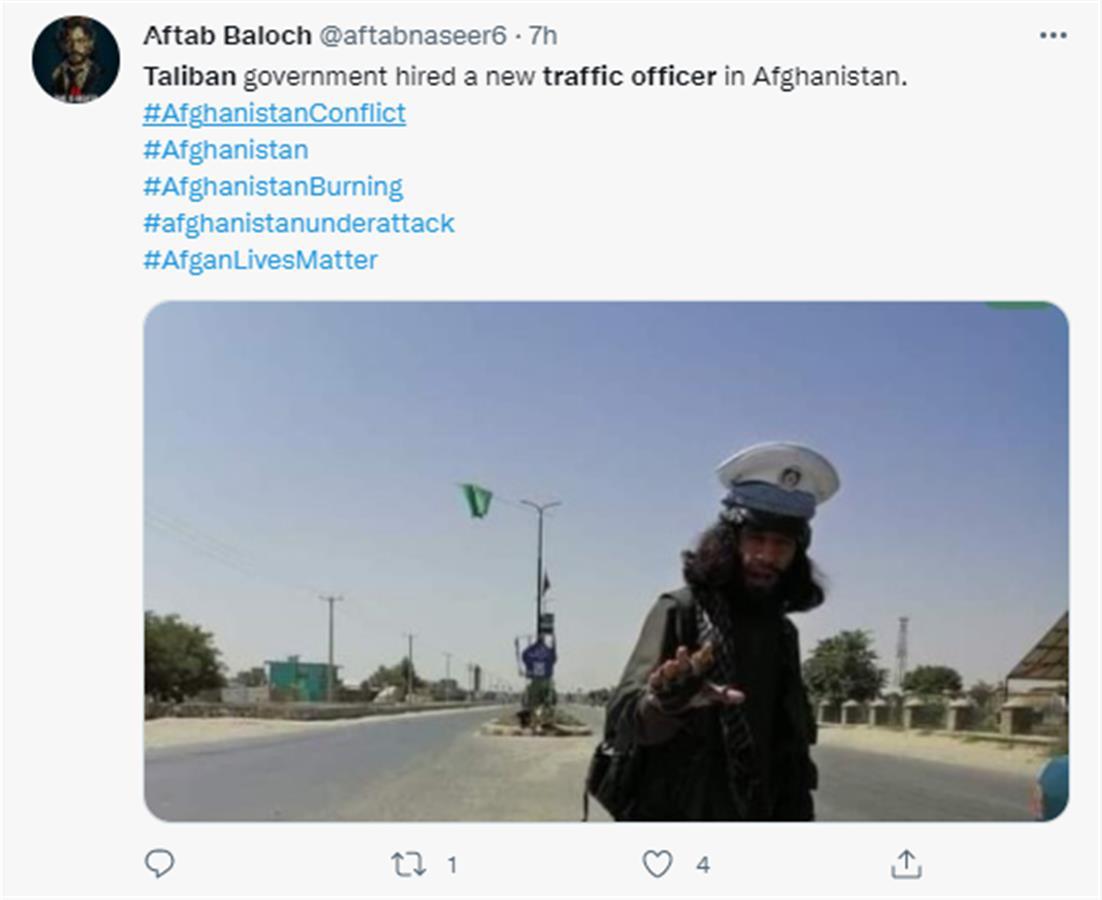Click the 7h timestamp
1102x900 pixels.
(543, 35)
